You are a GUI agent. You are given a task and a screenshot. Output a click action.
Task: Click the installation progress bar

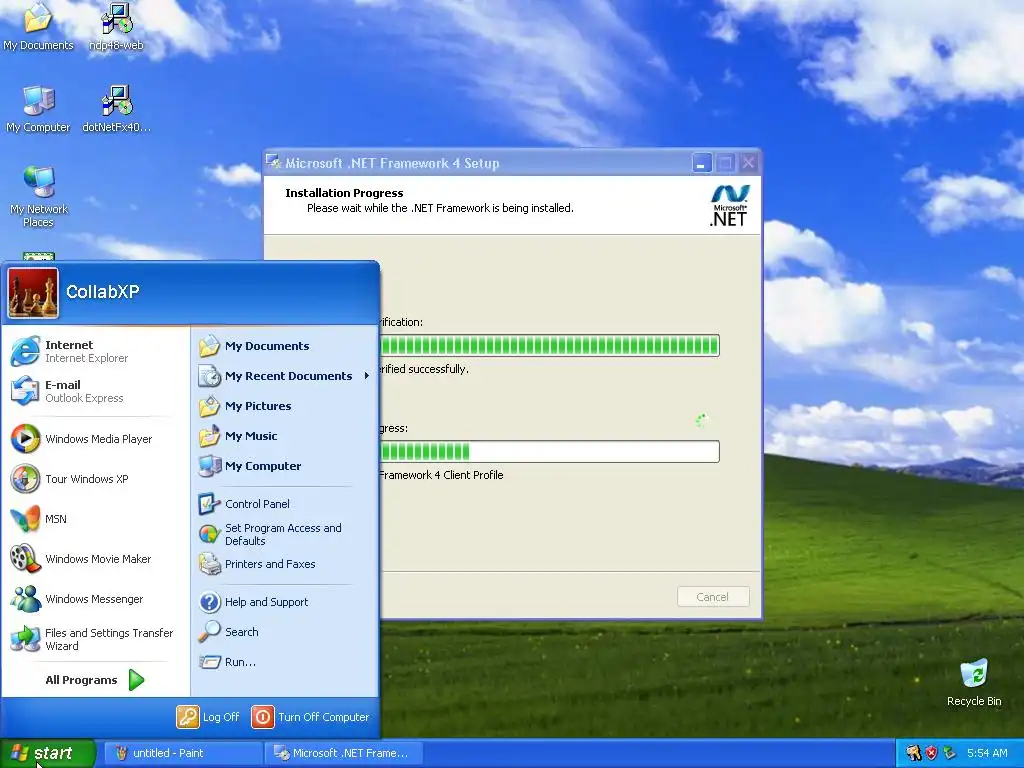pyautogui.click(x=549, y=451)
